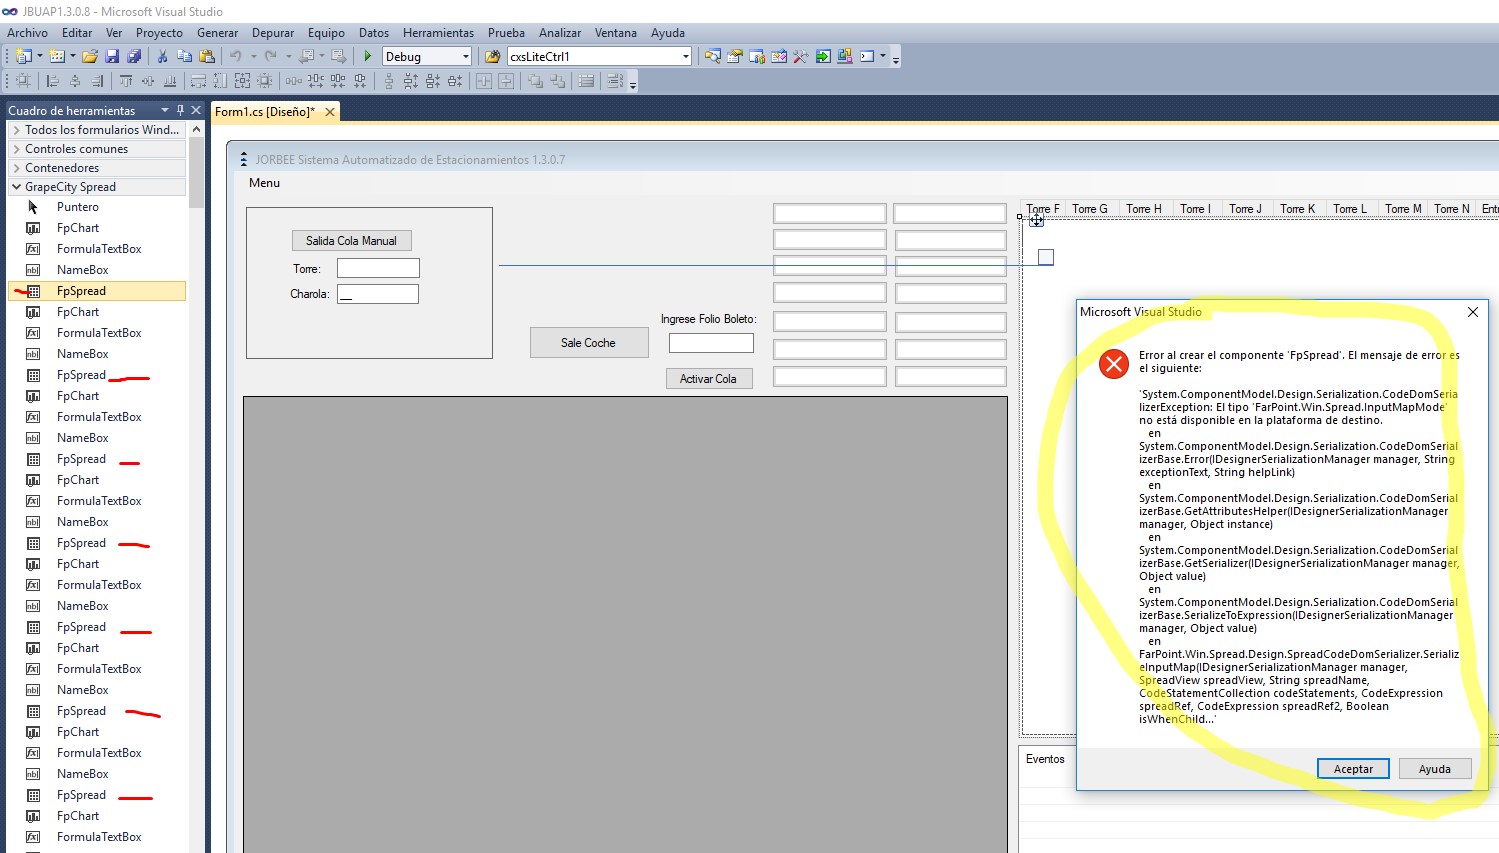Image resolution: width=1499 pixels, height=853 pixels.
Task: Click the Tab Order layout icon
Action: 615,81
